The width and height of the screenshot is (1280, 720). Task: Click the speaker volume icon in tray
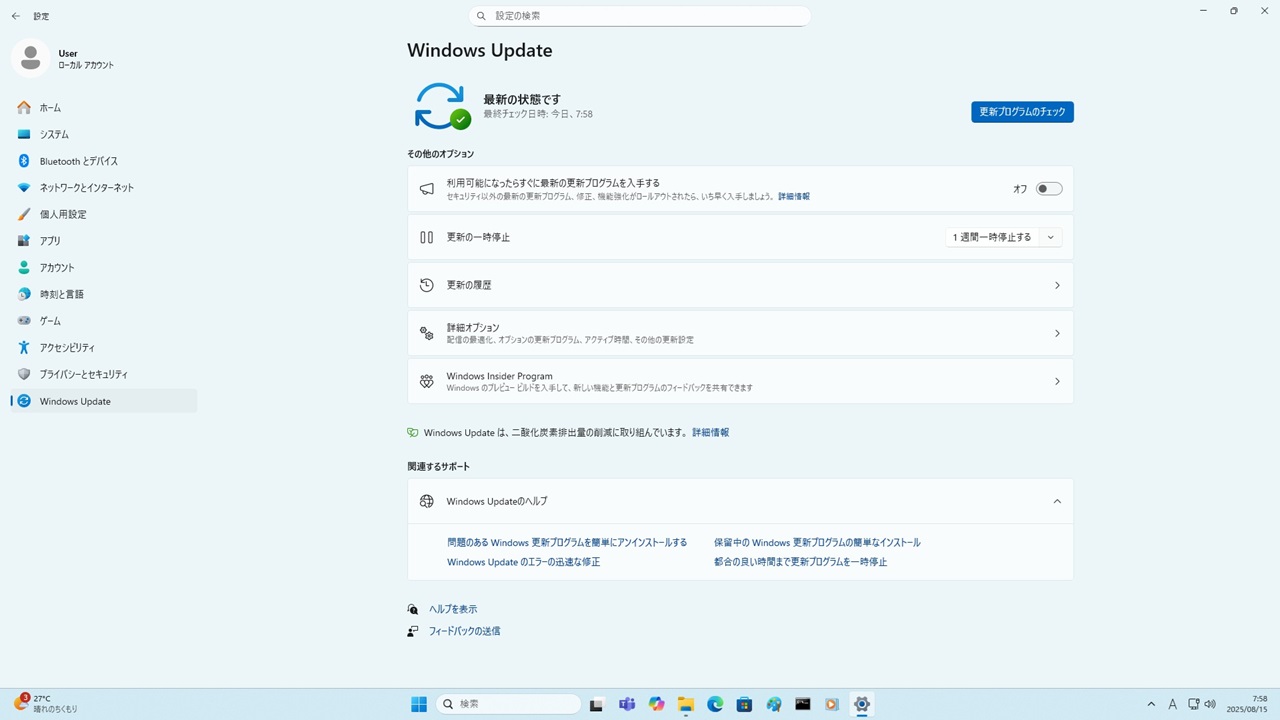click(1210, 704)
